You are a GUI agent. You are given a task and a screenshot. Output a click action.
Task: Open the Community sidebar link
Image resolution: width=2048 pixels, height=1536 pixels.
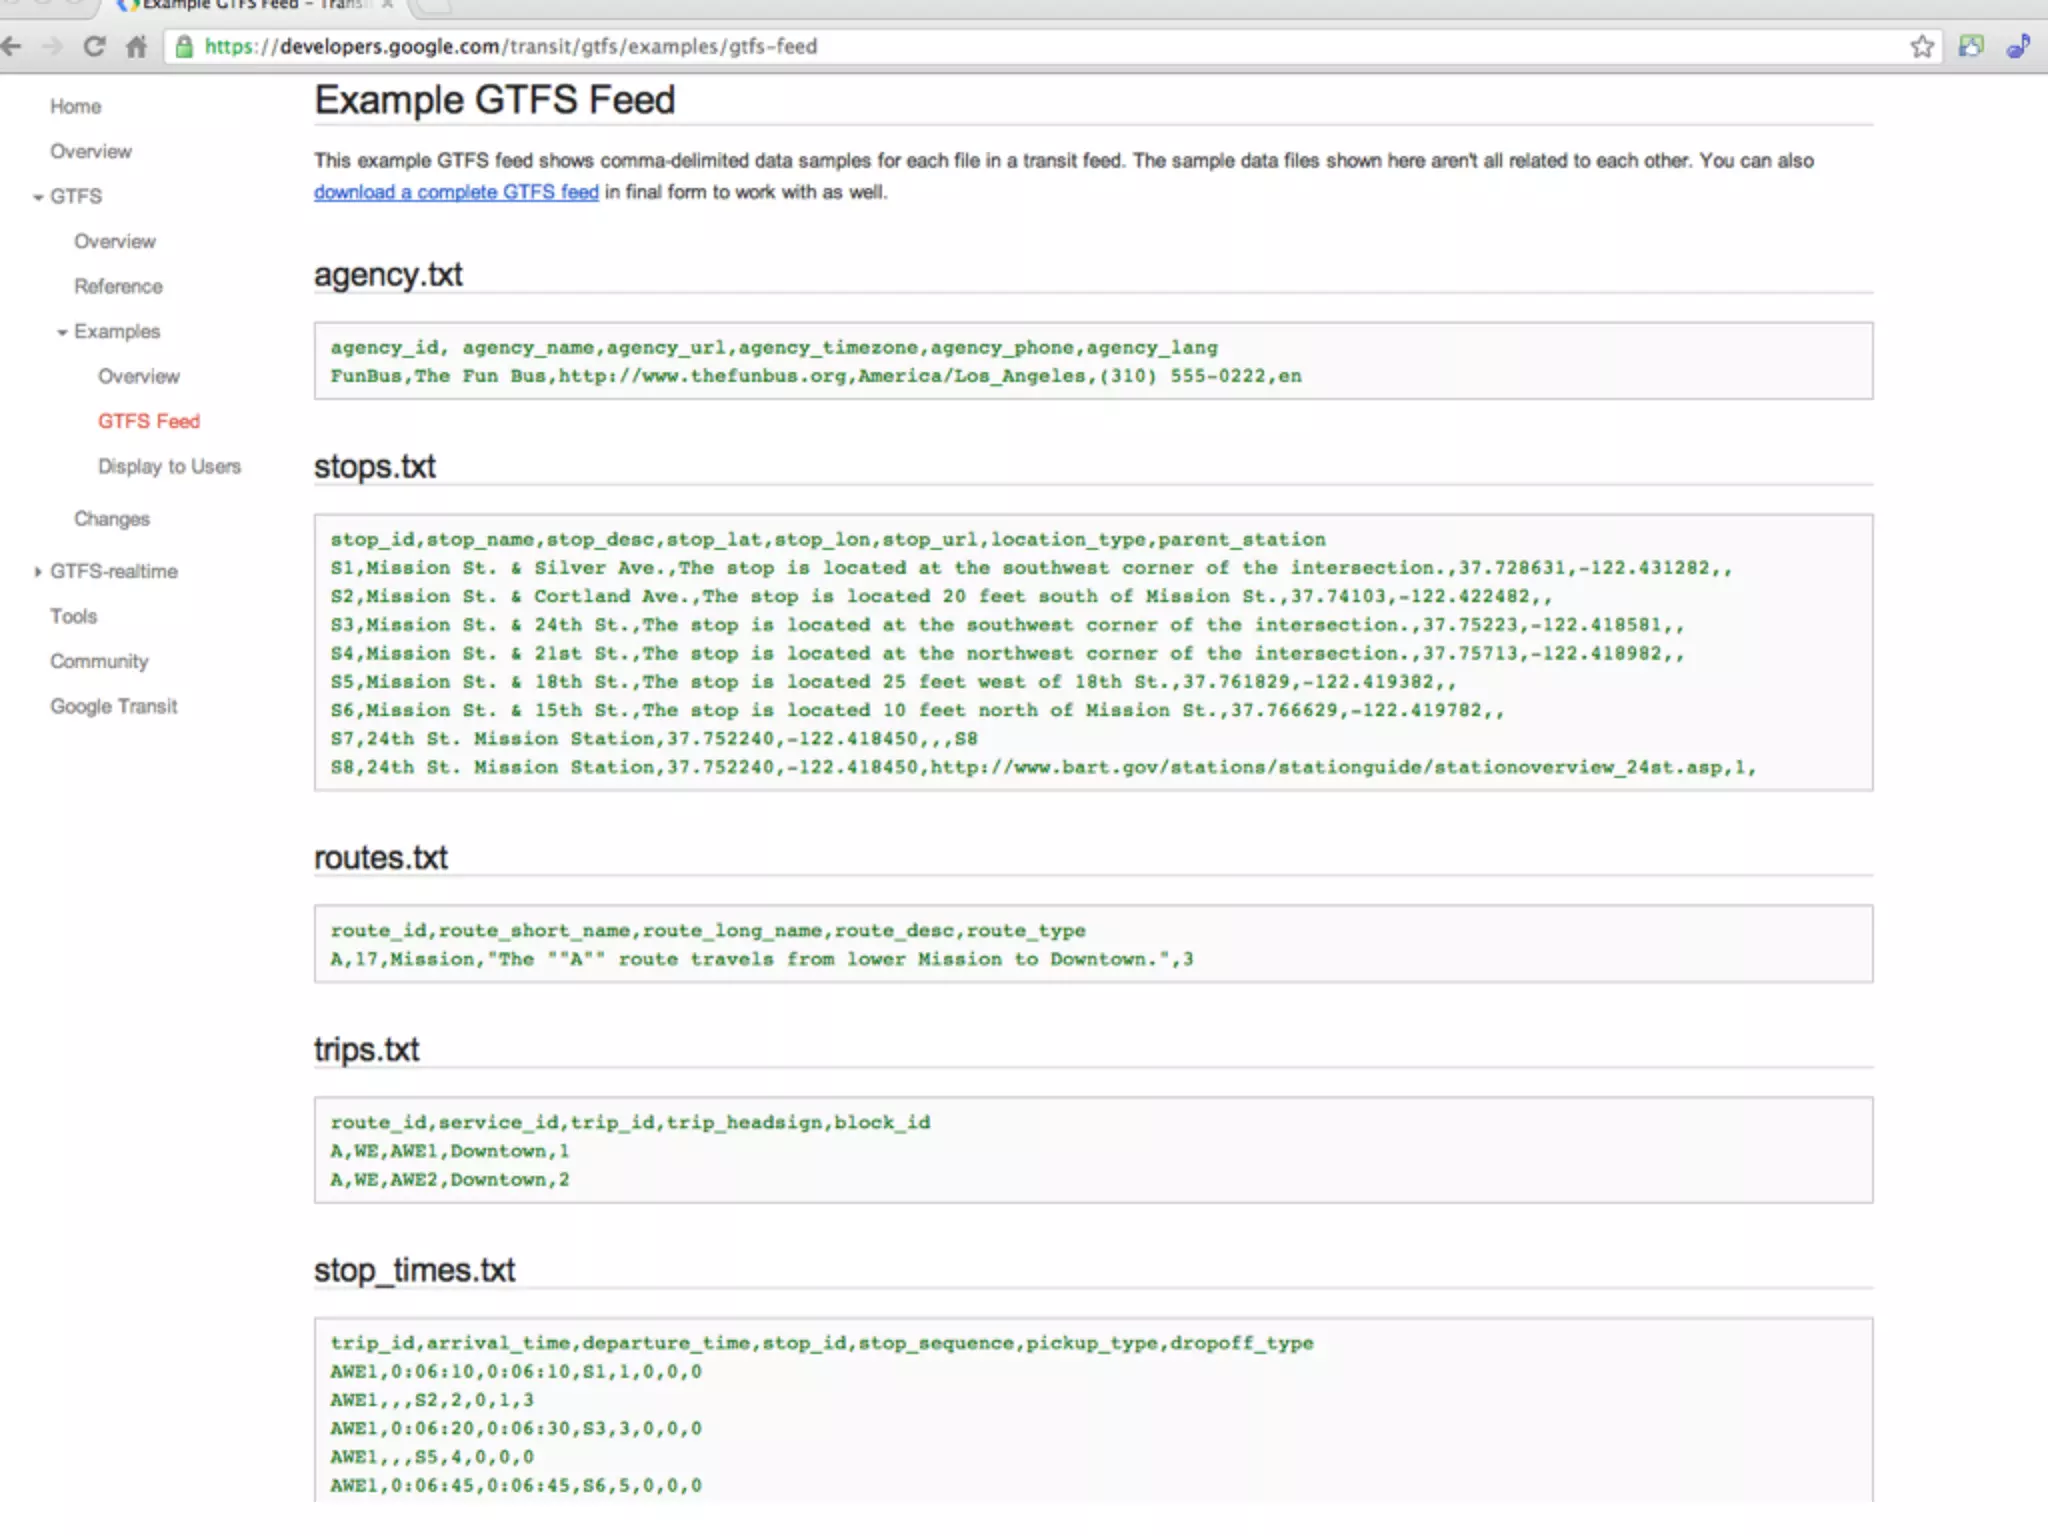[x=99, y=661]
